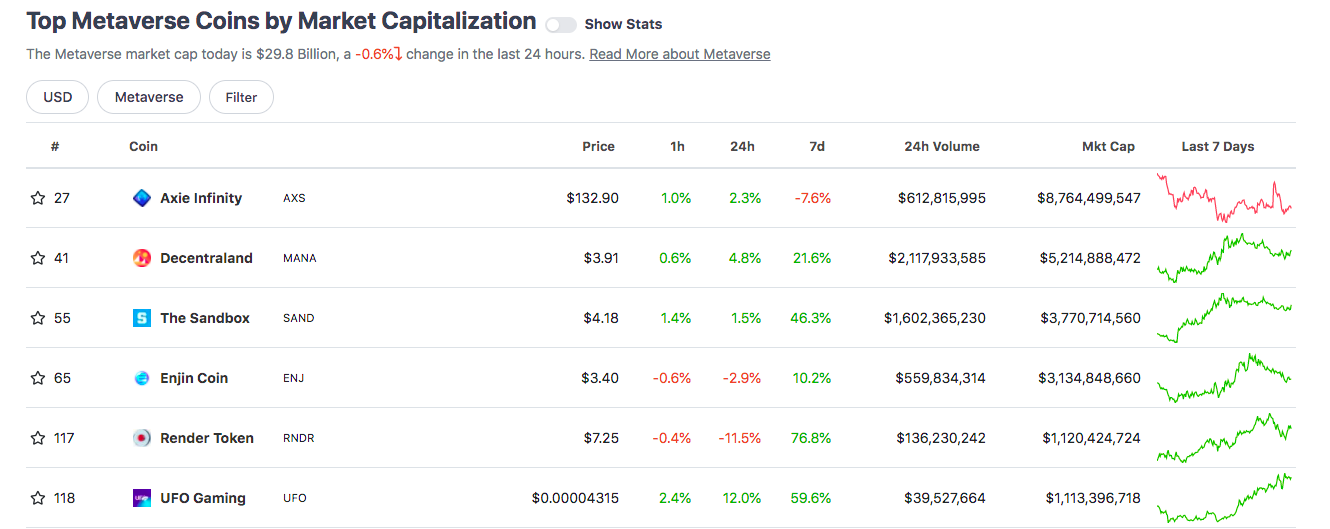
Task: Click the UFO Gaming logo icon
Action: click(142, 498)
